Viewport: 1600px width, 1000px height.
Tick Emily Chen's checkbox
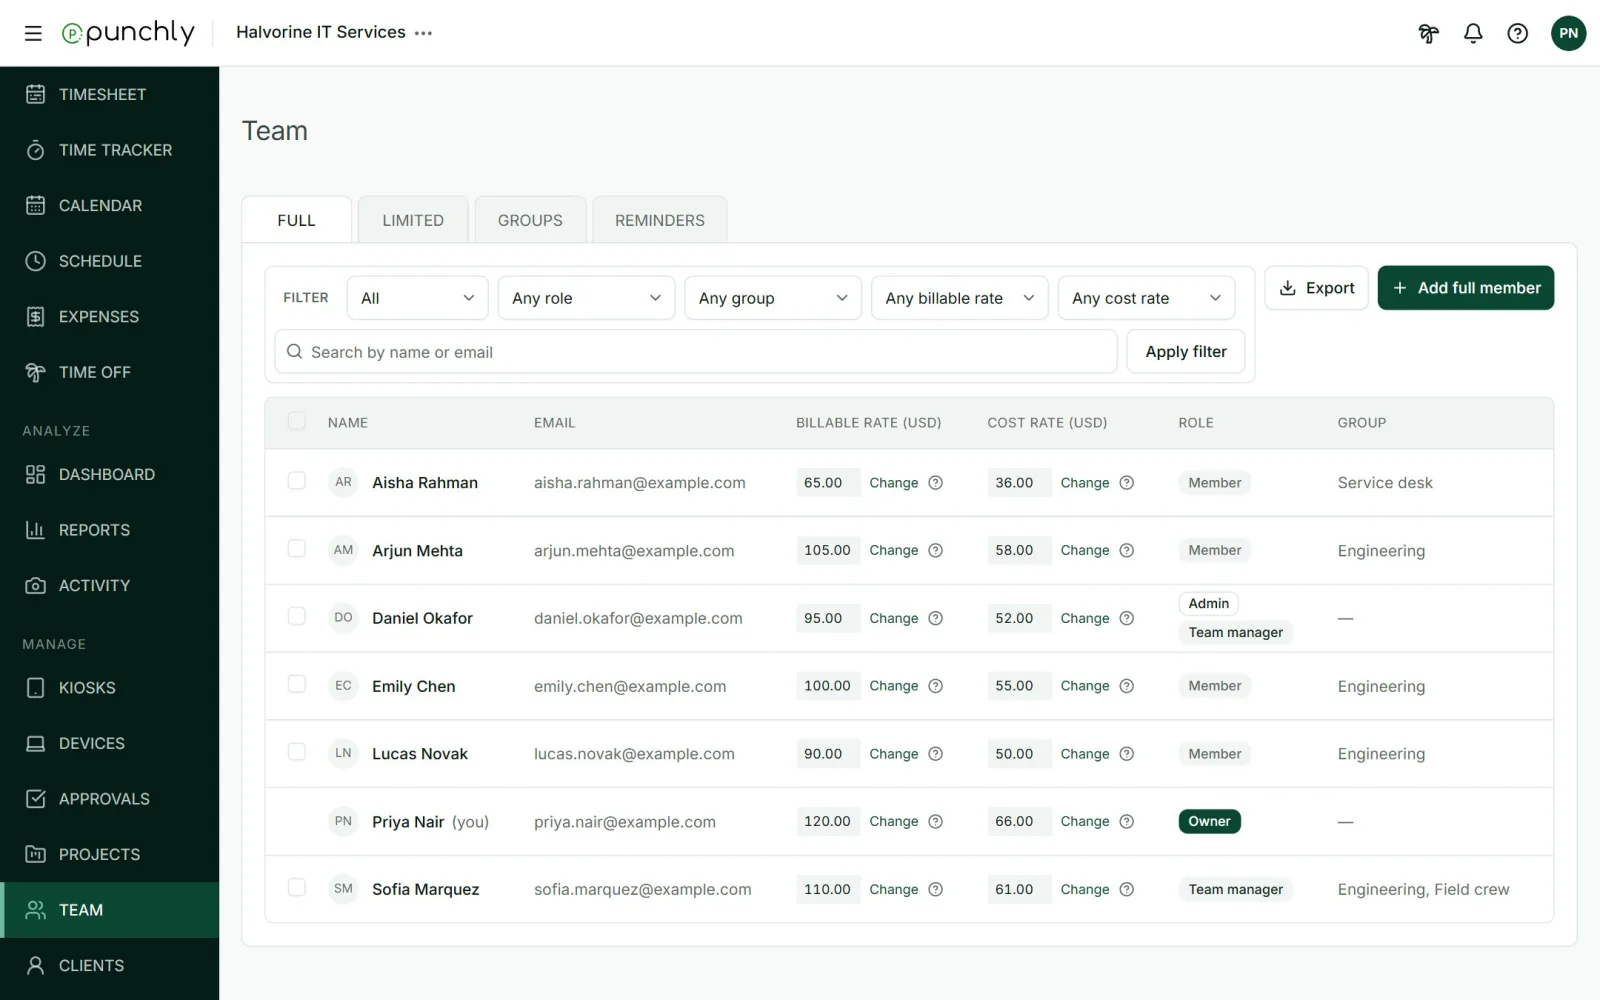pos(296,685)
